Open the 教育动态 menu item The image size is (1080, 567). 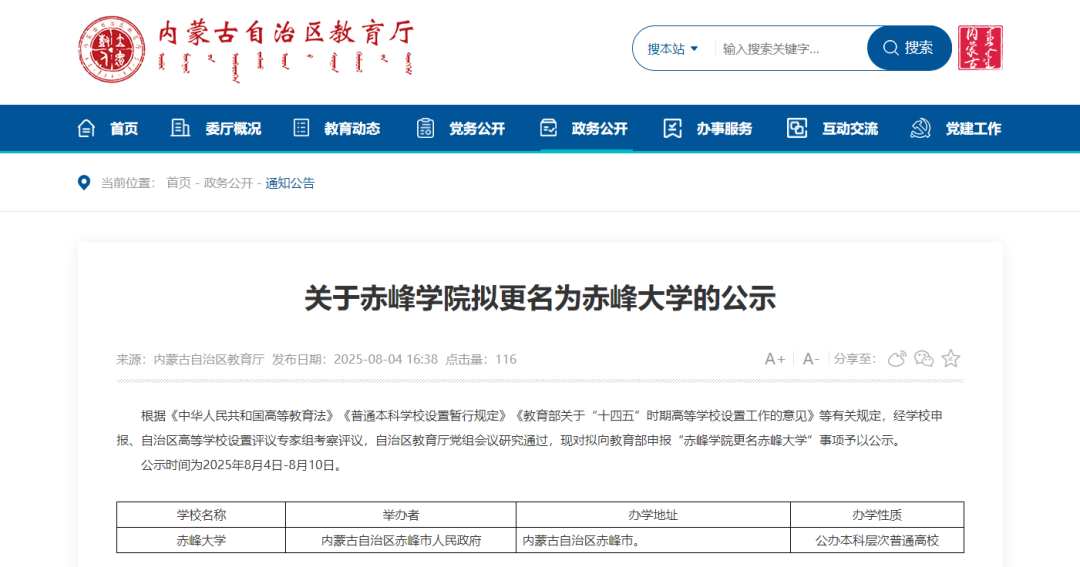pos(337,128)
